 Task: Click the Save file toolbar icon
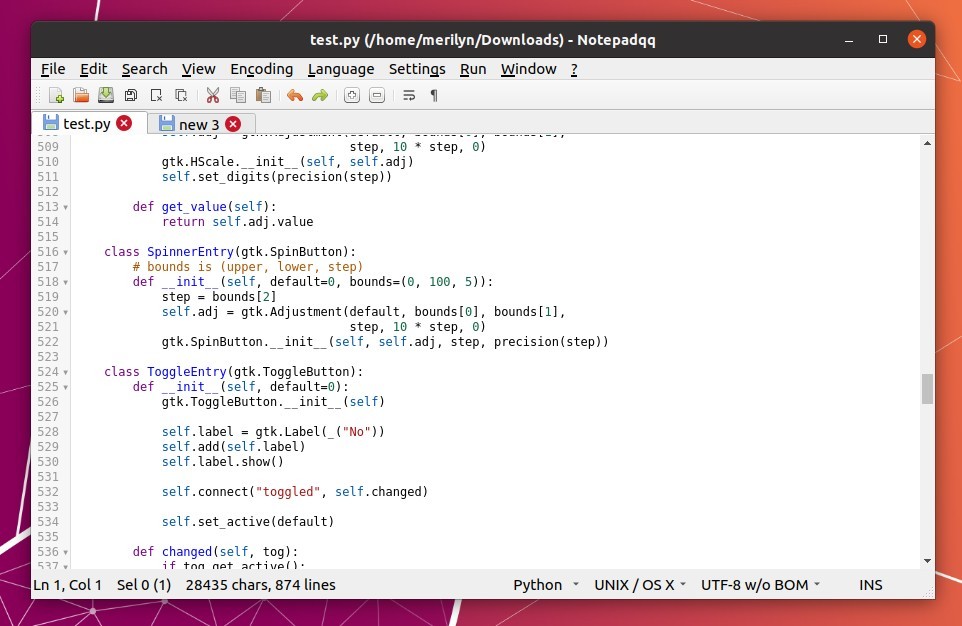(x=106, y=96)
